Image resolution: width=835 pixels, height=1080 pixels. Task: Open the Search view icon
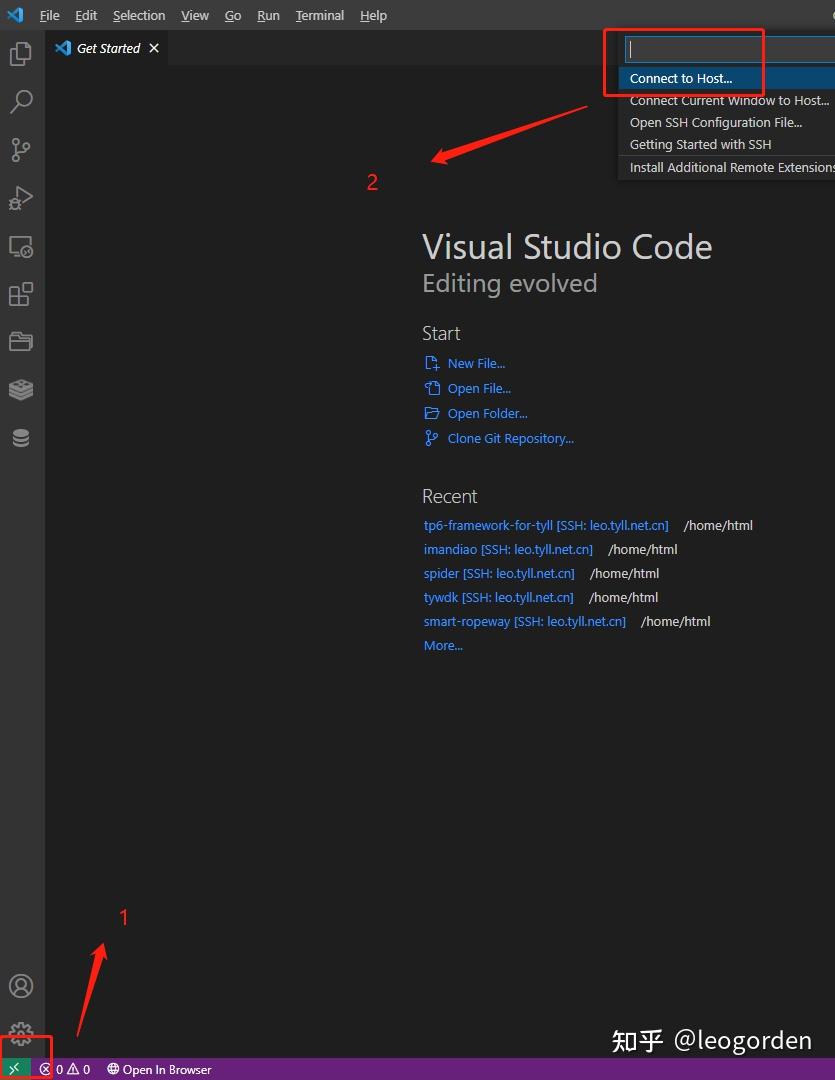(x=21, y=101)
